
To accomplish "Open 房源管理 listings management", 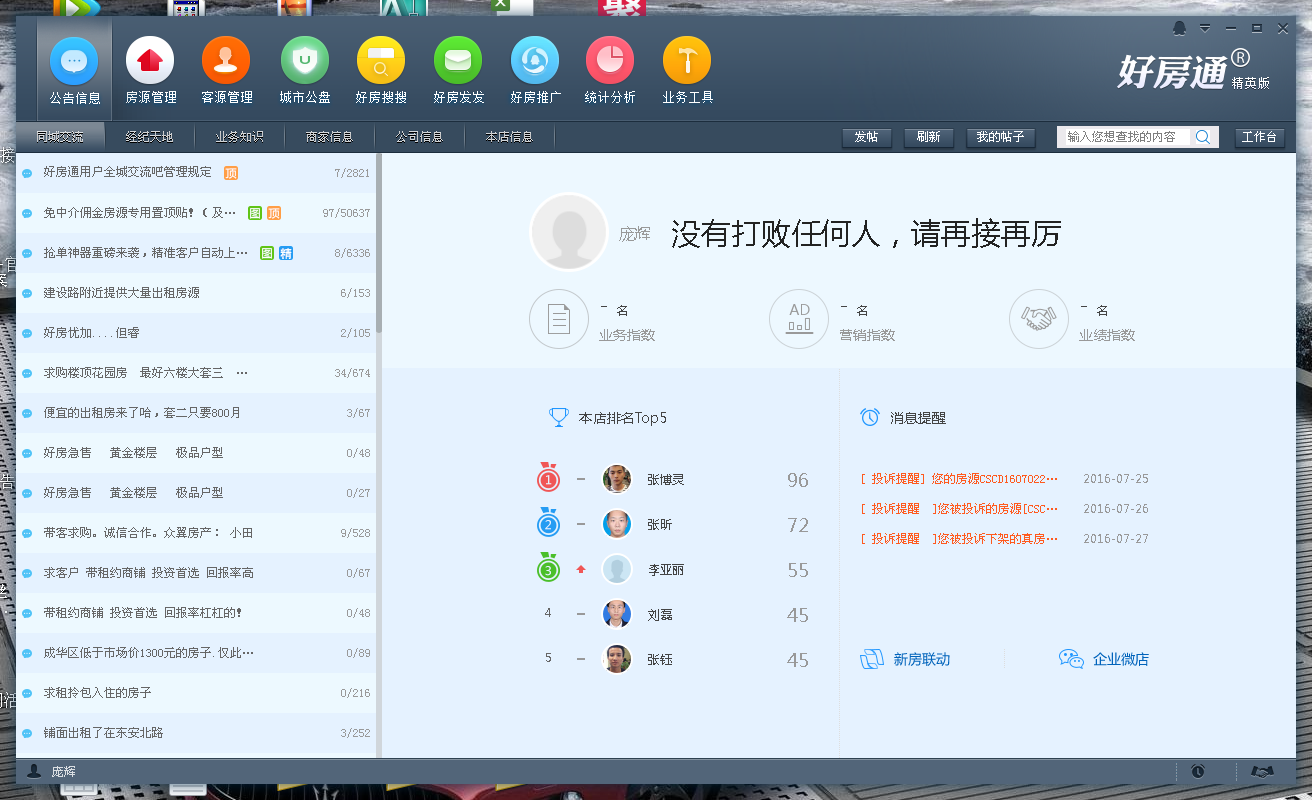I will click(x=150, y=70).
